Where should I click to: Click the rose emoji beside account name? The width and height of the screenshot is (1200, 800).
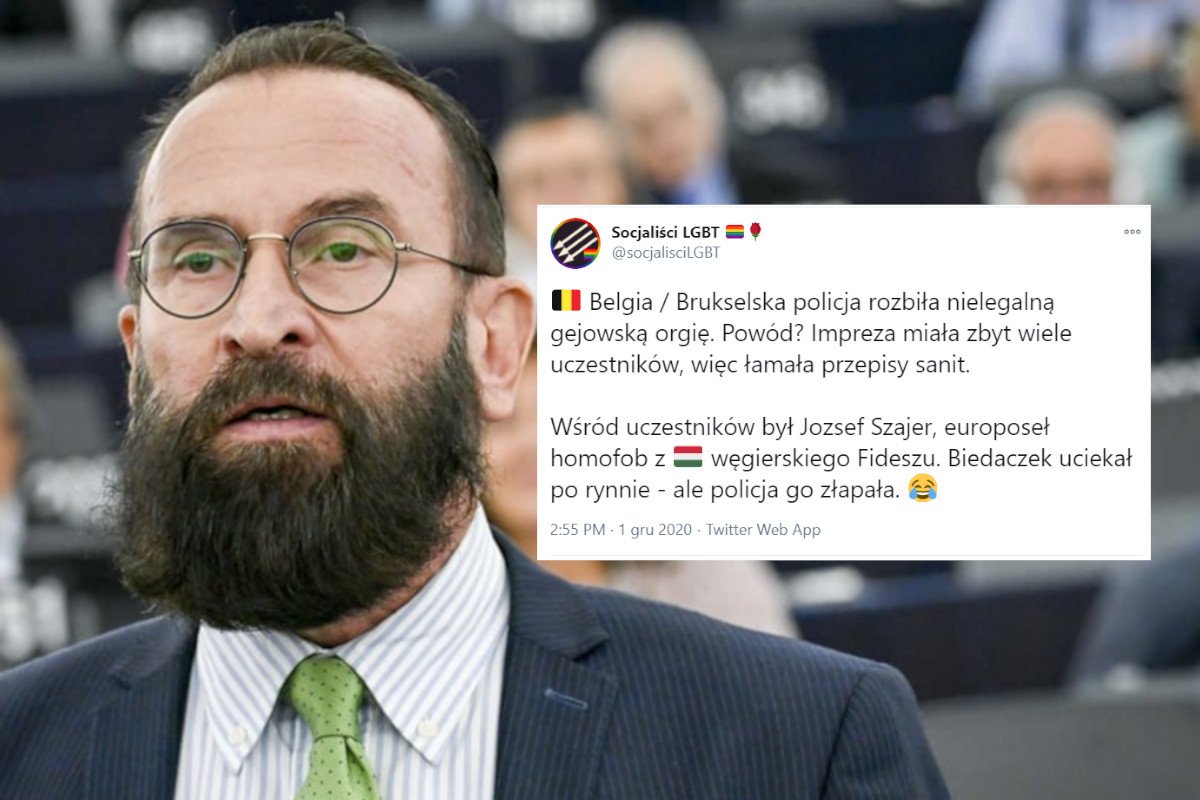755,232
